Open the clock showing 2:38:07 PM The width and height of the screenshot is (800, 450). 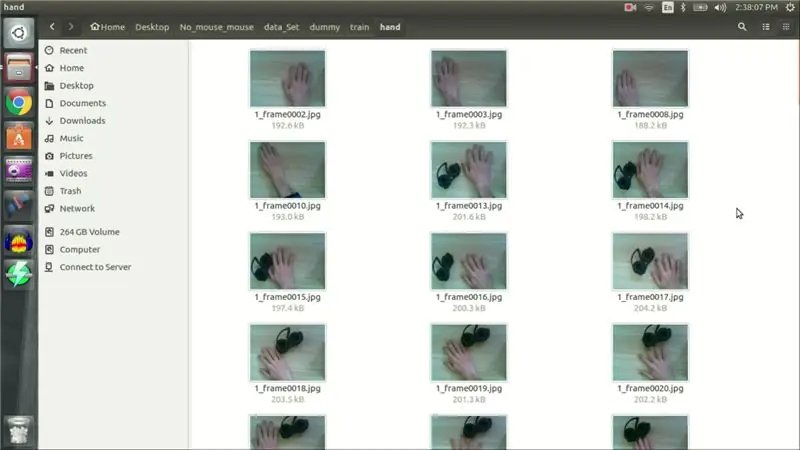click(x=756, y=7)
